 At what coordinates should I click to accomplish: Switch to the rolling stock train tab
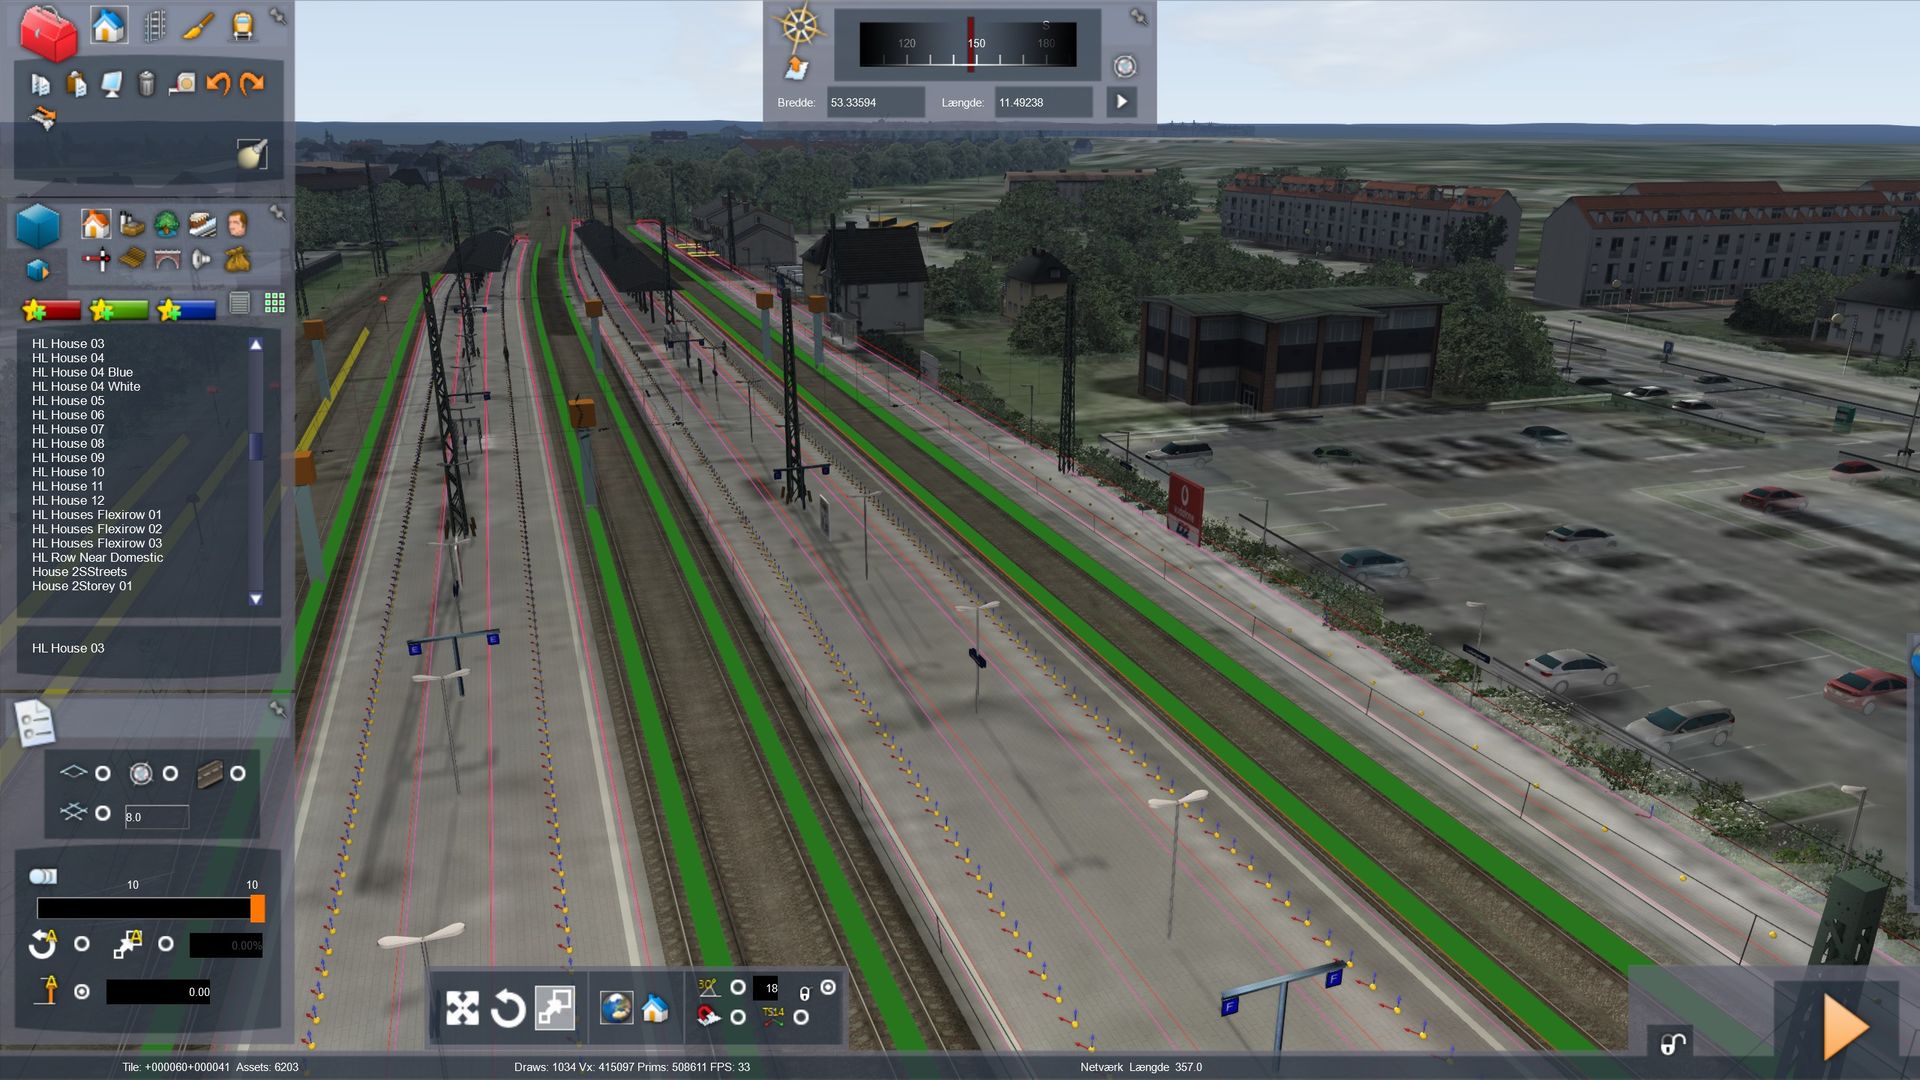coord(242,25)
